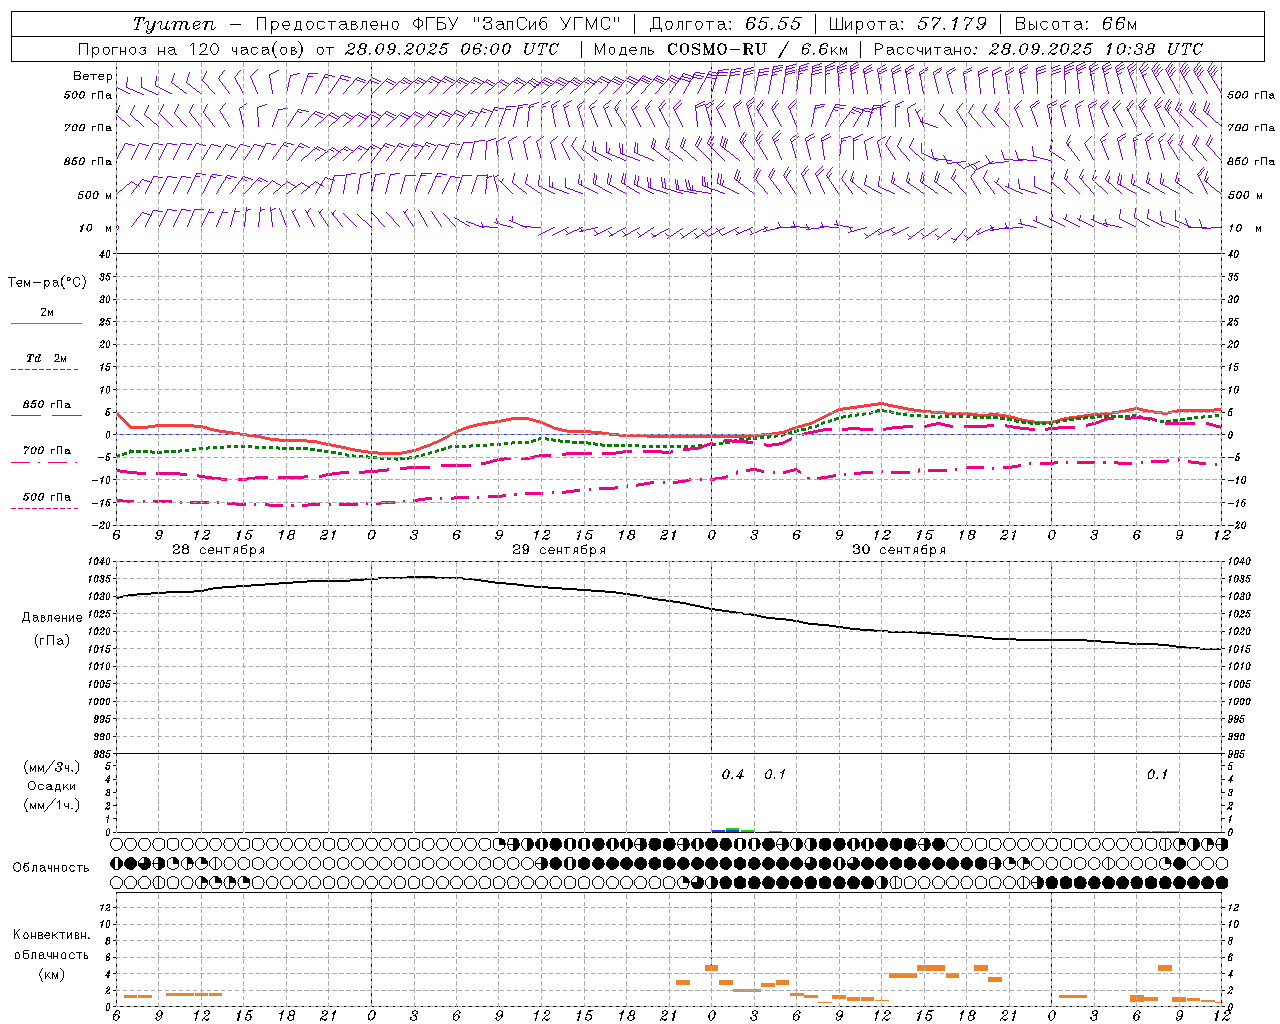Click the "(км)" unit under convective cloudiness
Image resolution: width=1280 pixels, height=1024 pixels.
(52, 974)
